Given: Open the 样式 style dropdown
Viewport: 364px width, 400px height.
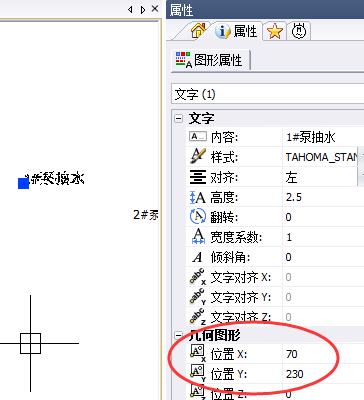Looking at the screenshot, I should [x=361, y=157].
